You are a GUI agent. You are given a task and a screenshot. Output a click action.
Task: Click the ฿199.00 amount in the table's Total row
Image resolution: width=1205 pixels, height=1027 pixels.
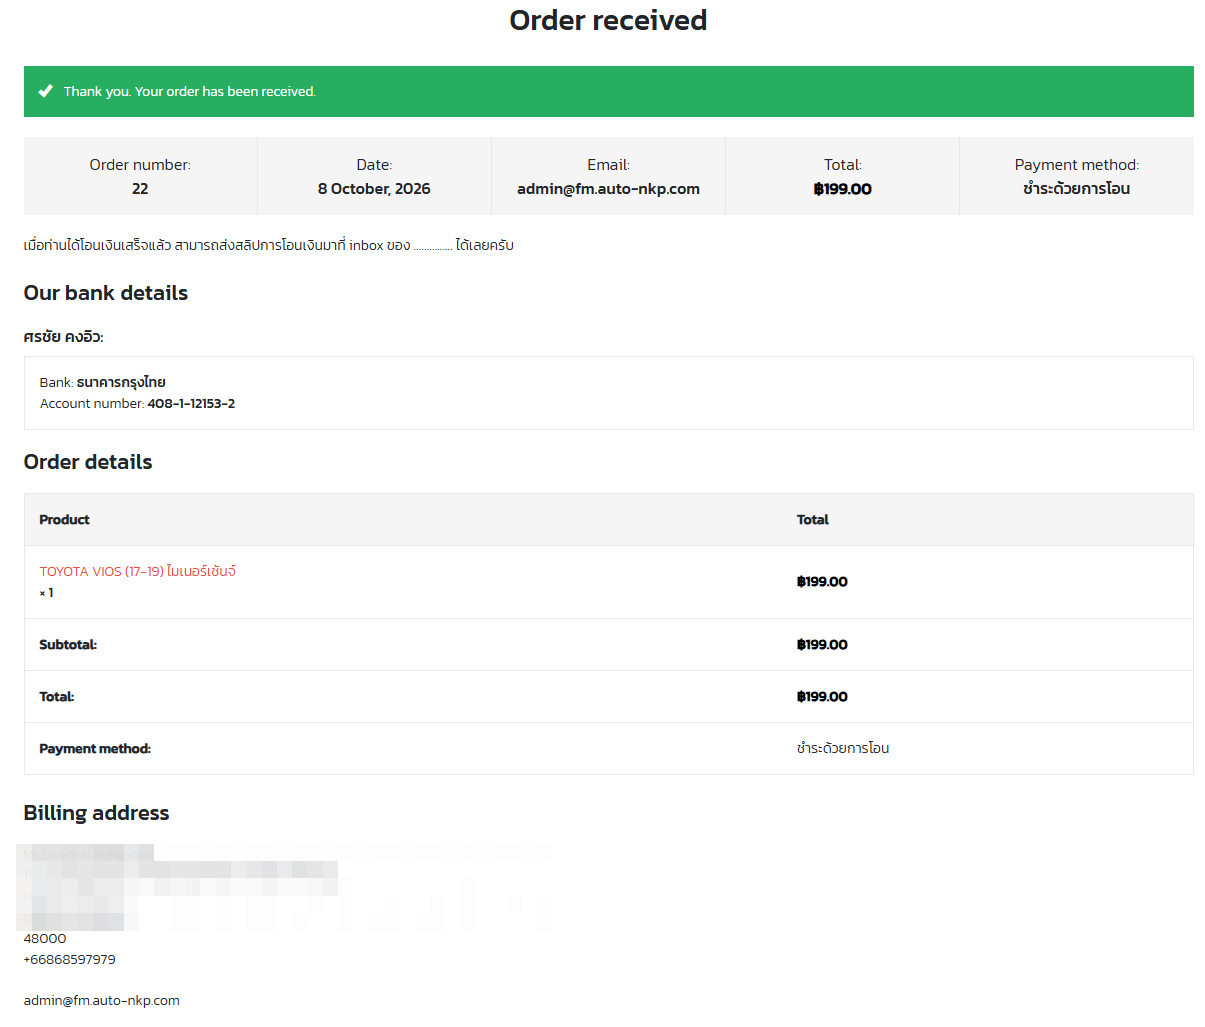[822, 697]
